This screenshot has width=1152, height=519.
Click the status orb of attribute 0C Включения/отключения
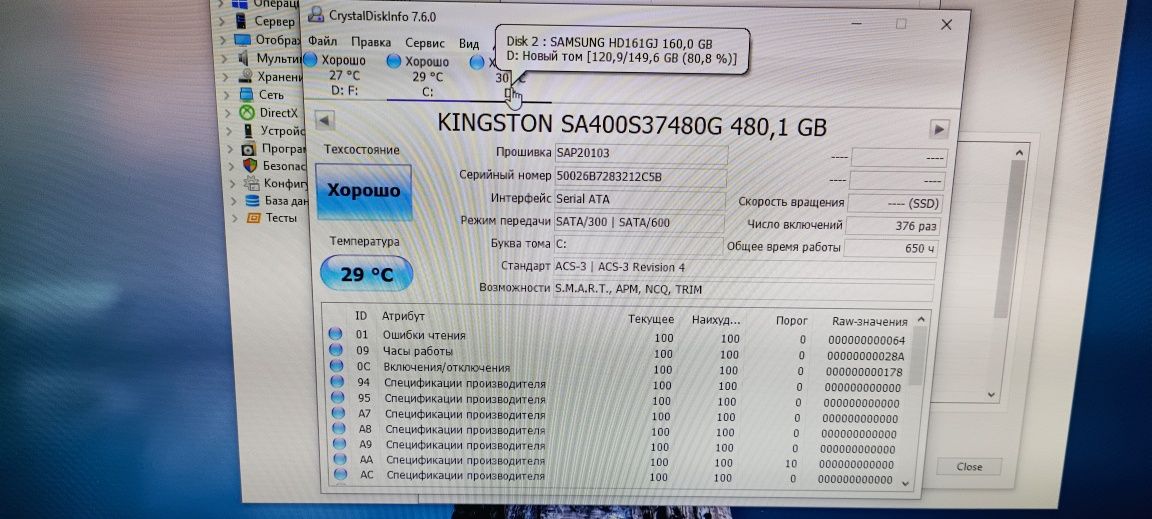[x=336, y=365]
